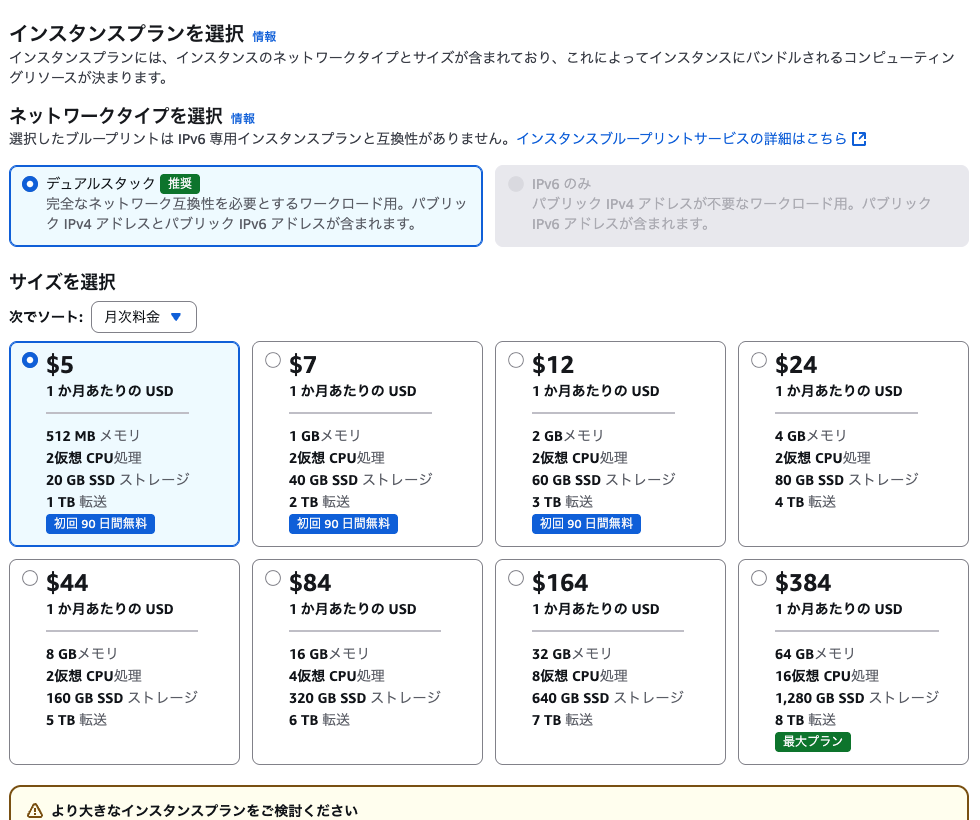
Task: Click the IPv6 のみ radio option
Action: (516, 183)
